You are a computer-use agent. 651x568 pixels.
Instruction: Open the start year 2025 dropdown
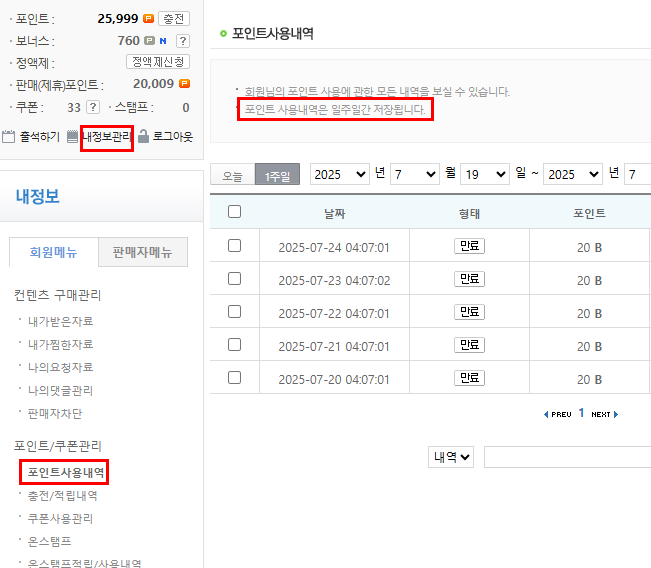point(340,174)
